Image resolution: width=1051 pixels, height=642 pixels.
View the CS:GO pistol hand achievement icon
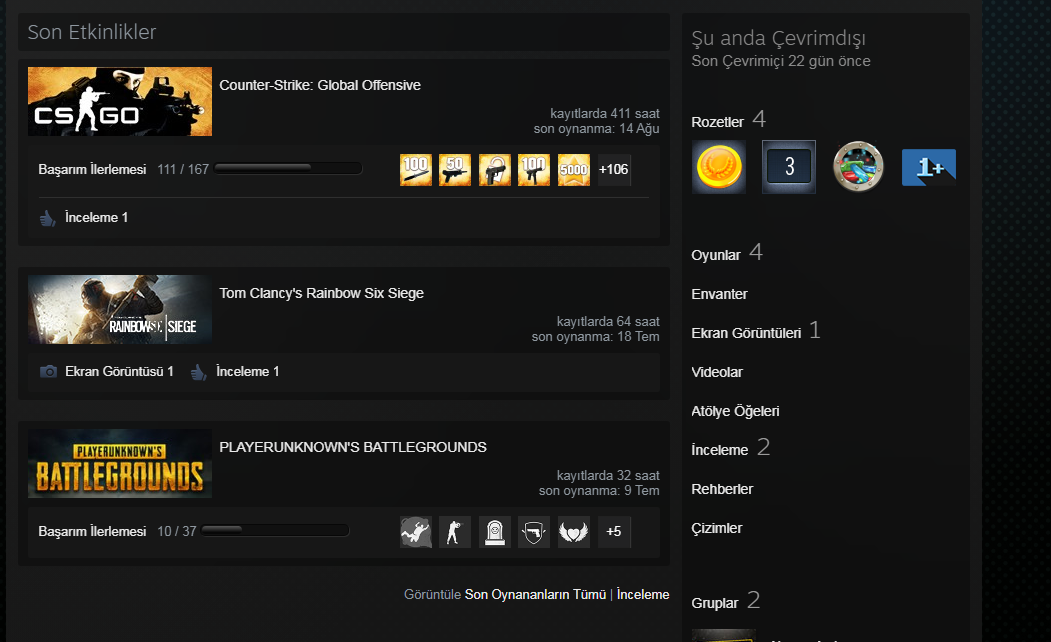[x=495, y=170]
